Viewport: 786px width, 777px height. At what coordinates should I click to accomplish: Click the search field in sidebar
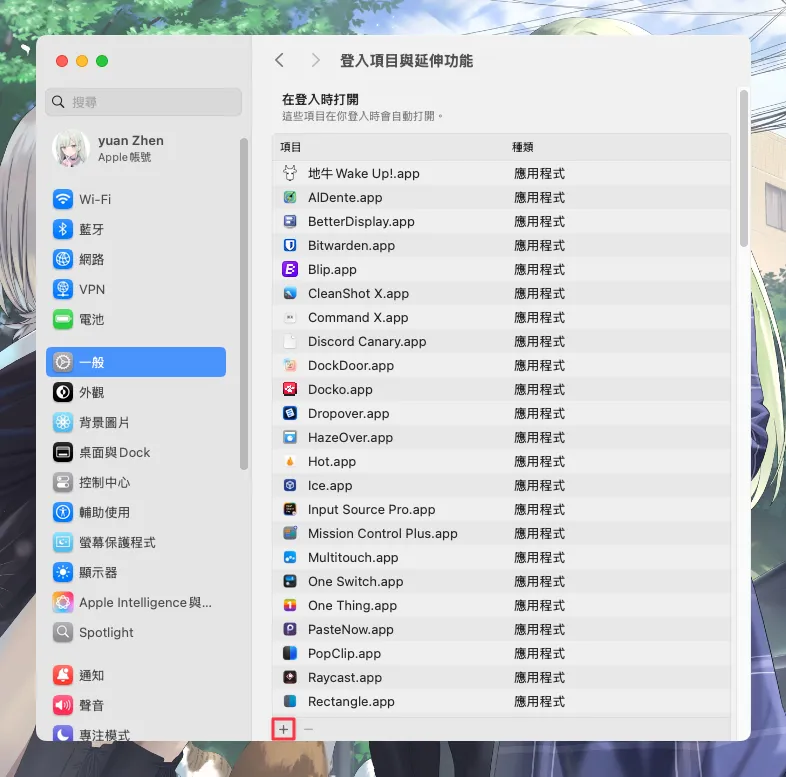pos(144,102)
